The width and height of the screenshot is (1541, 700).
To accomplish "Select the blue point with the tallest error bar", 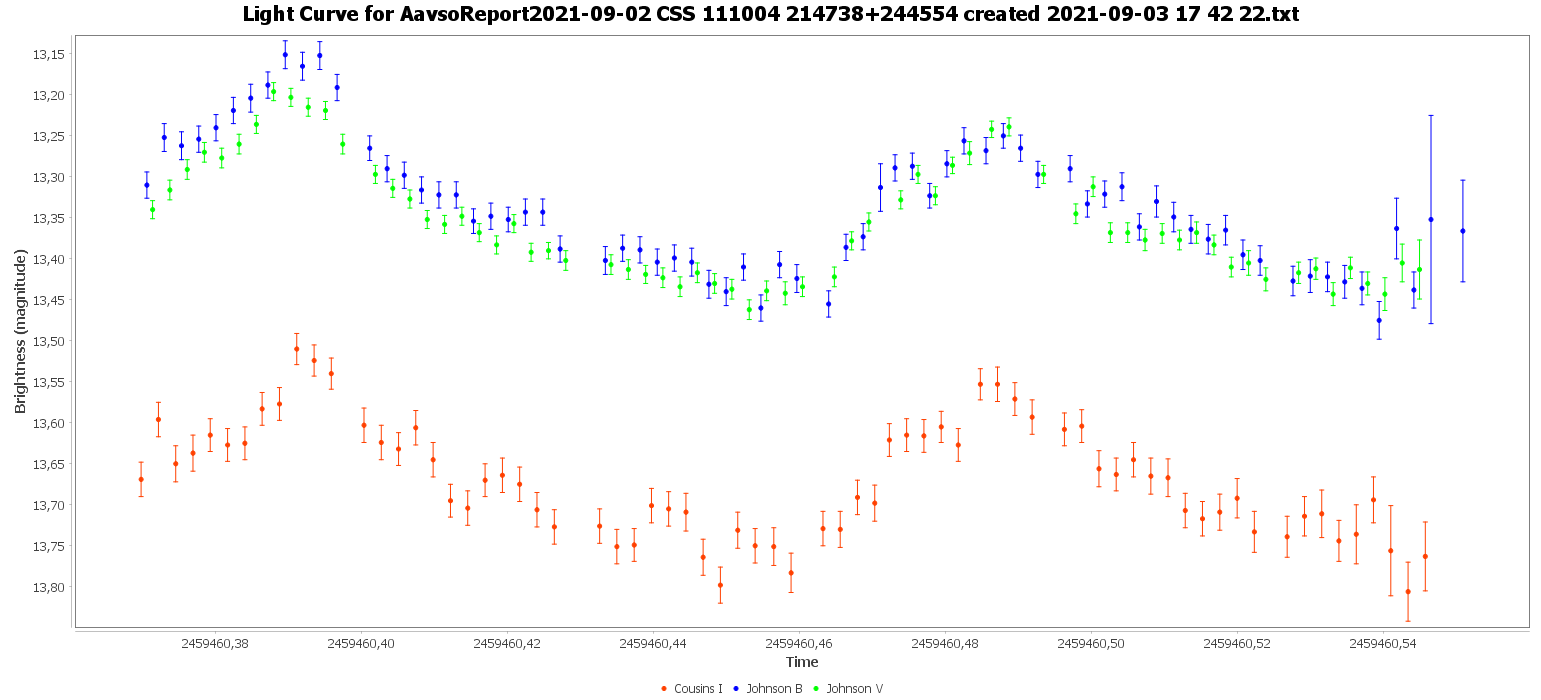I will click(1430, 219).
